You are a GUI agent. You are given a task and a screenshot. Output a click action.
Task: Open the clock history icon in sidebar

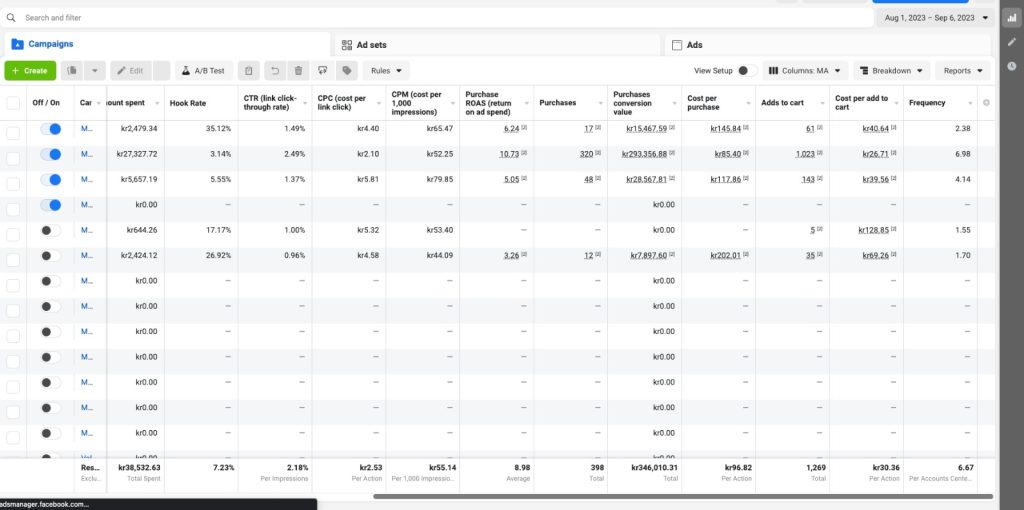[1011, 66]
